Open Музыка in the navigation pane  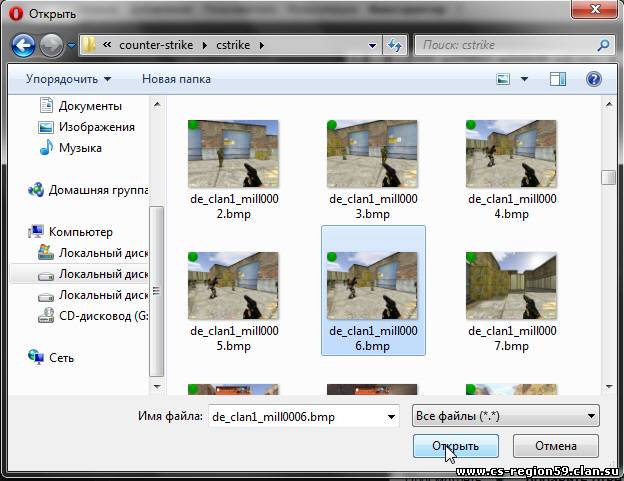coord(80,148)
